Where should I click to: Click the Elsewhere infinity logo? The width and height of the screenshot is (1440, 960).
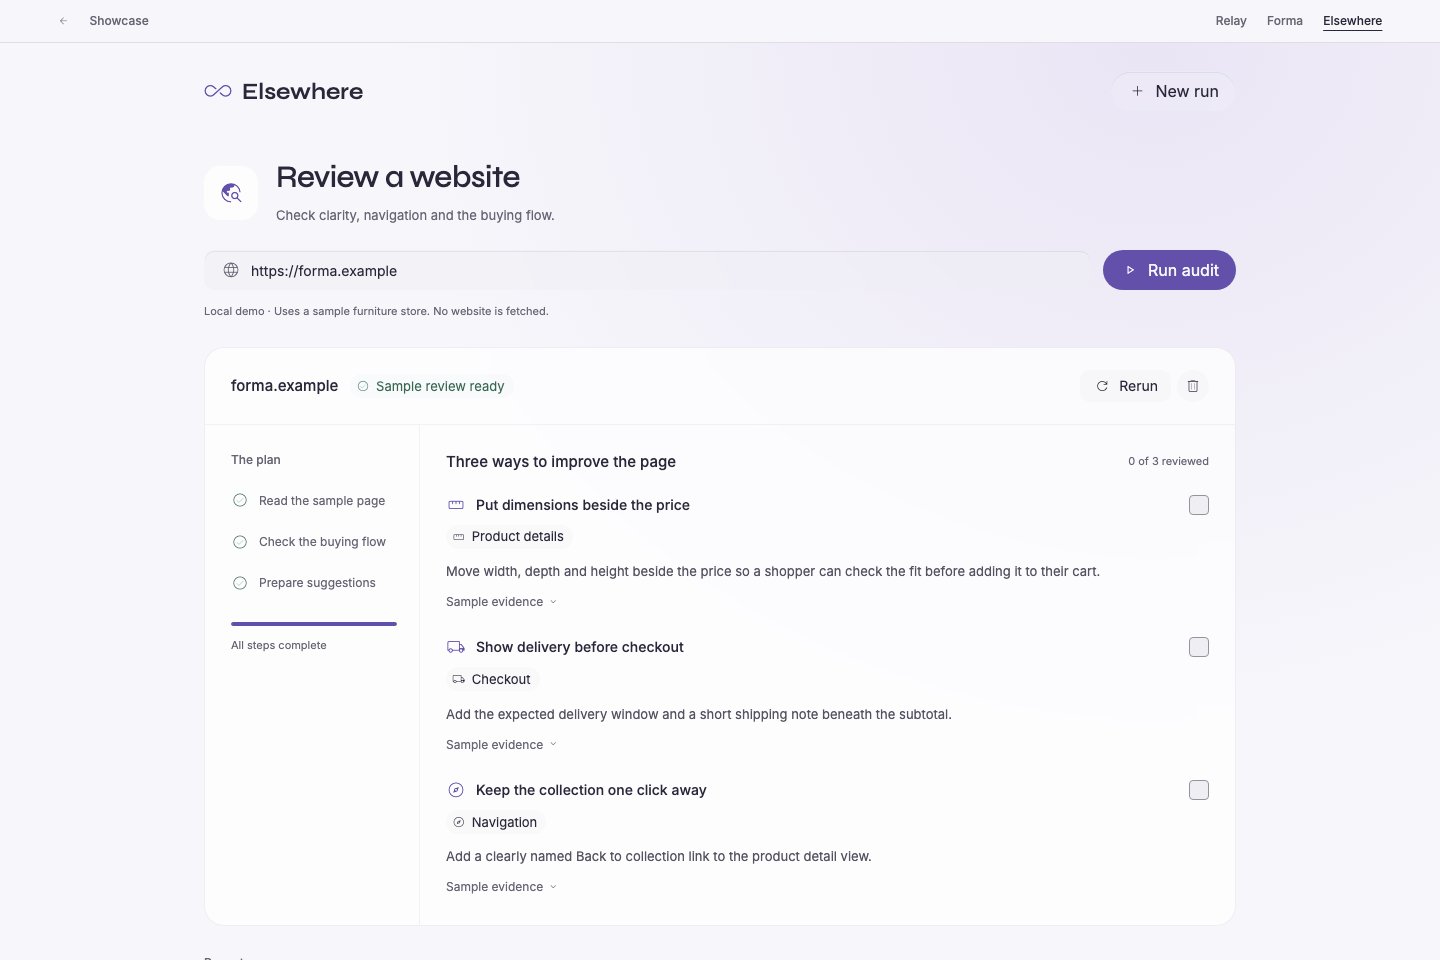218,91
